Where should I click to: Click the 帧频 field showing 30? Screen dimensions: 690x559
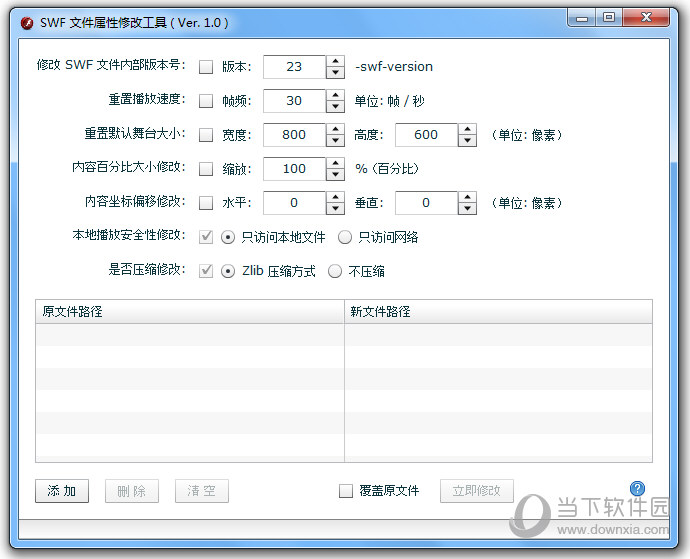point(294,101)
